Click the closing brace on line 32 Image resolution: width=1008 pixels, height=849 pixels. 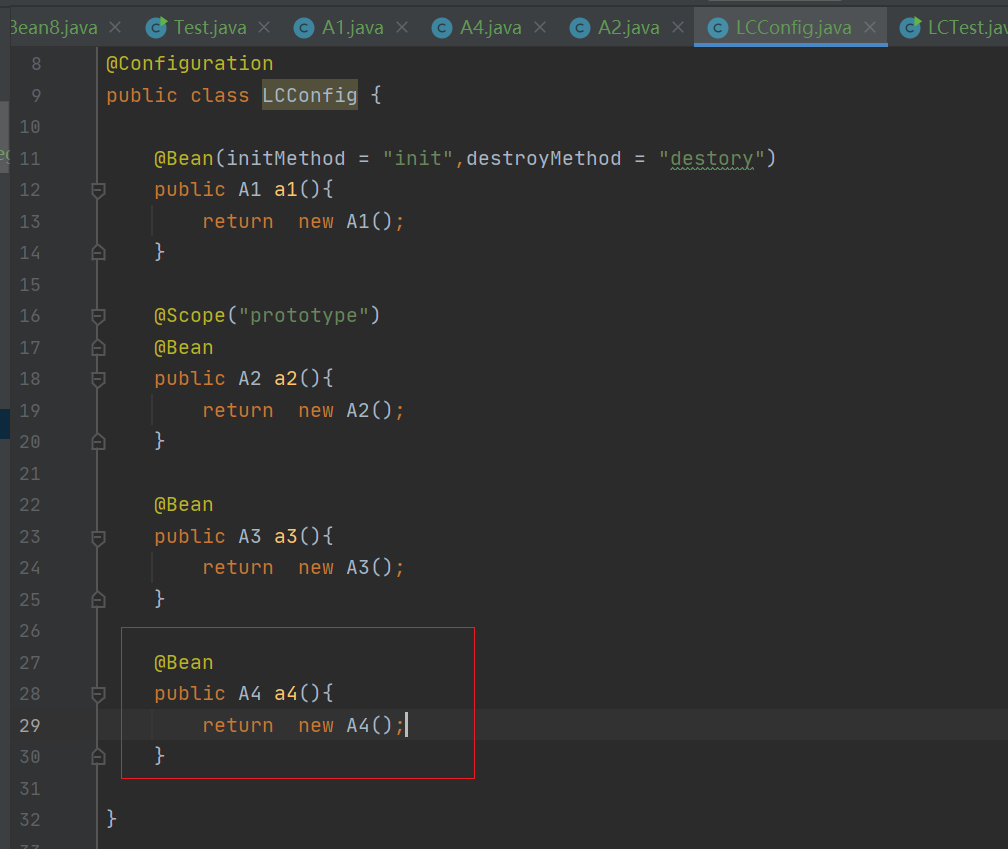111,819
